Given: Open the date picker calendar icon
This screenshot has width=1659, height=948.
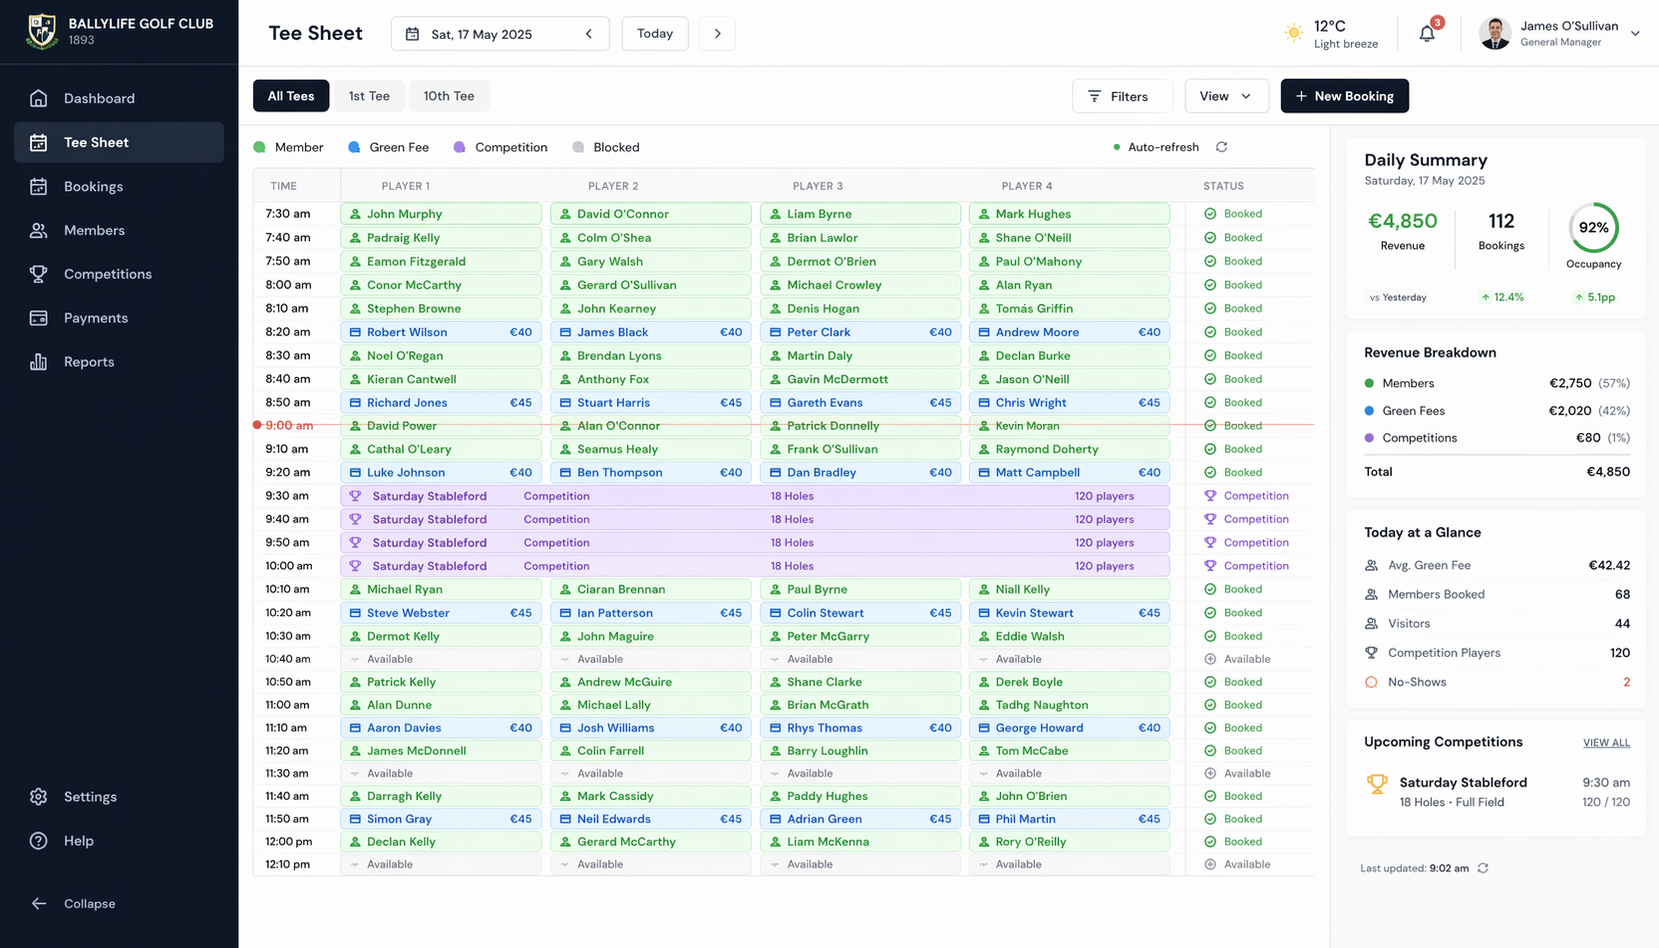Looking at the screenshot, I should point(412,33).
